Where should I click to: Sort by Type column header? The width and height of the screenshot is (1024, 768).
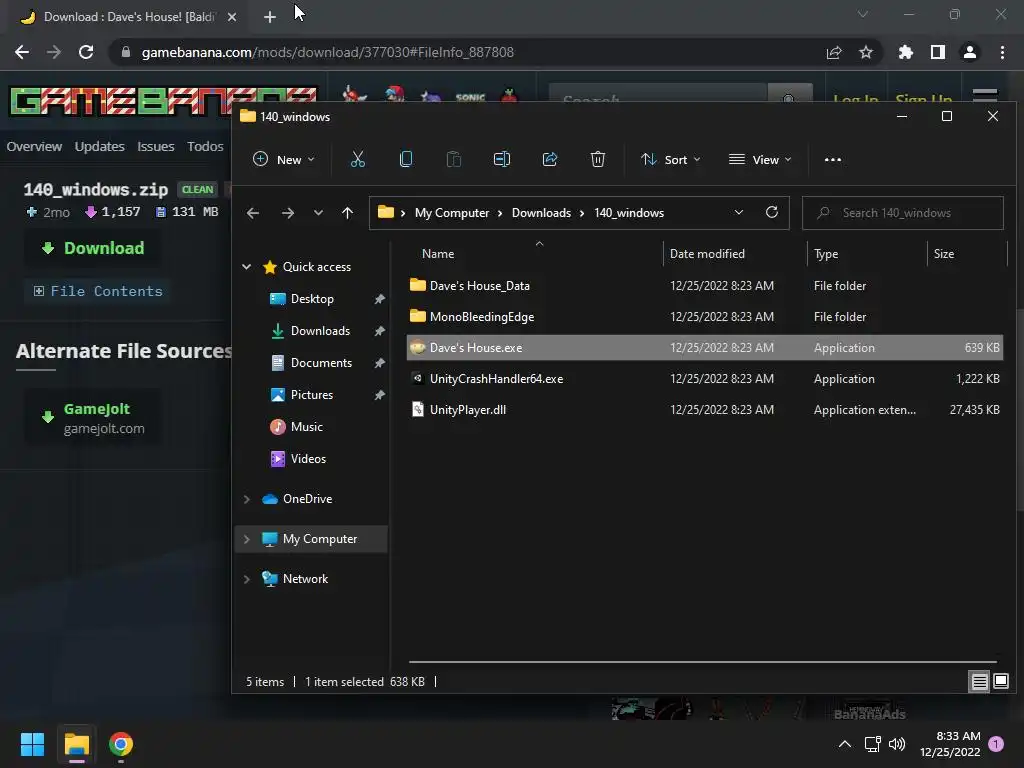826,253
